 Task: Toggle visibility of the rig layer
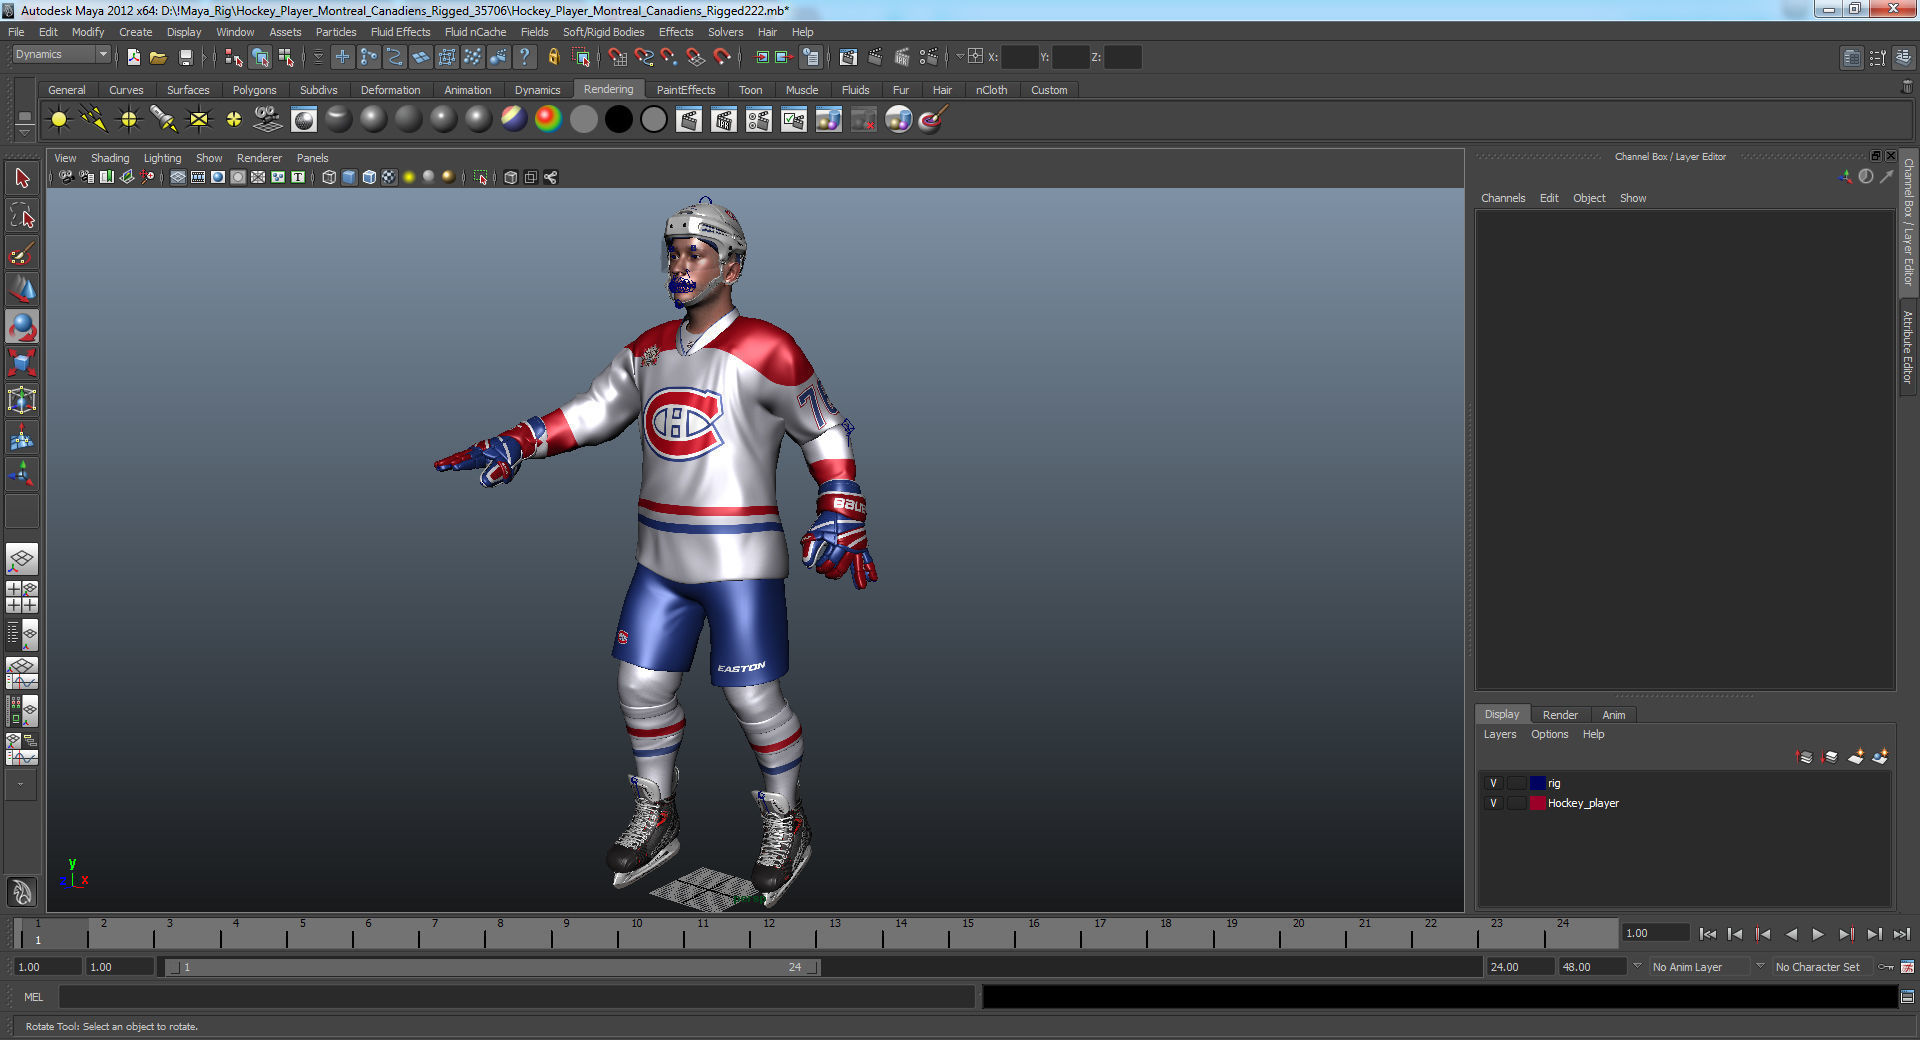coord(1494,783)
